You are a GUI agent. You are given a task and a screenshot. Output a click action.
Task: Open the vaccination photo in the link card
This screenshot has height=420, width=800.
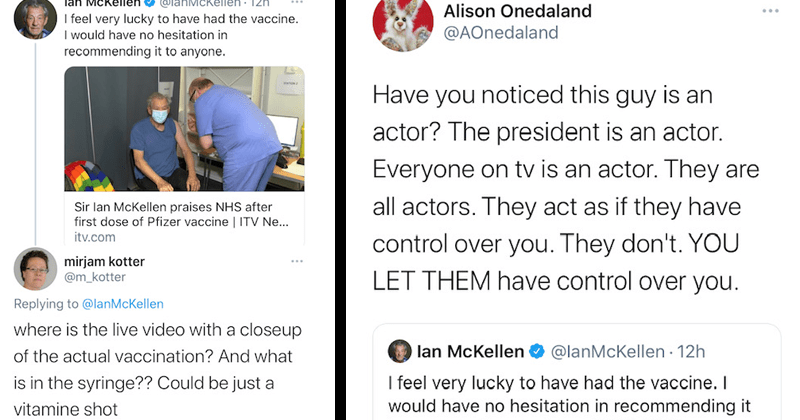tap(184, 130)
